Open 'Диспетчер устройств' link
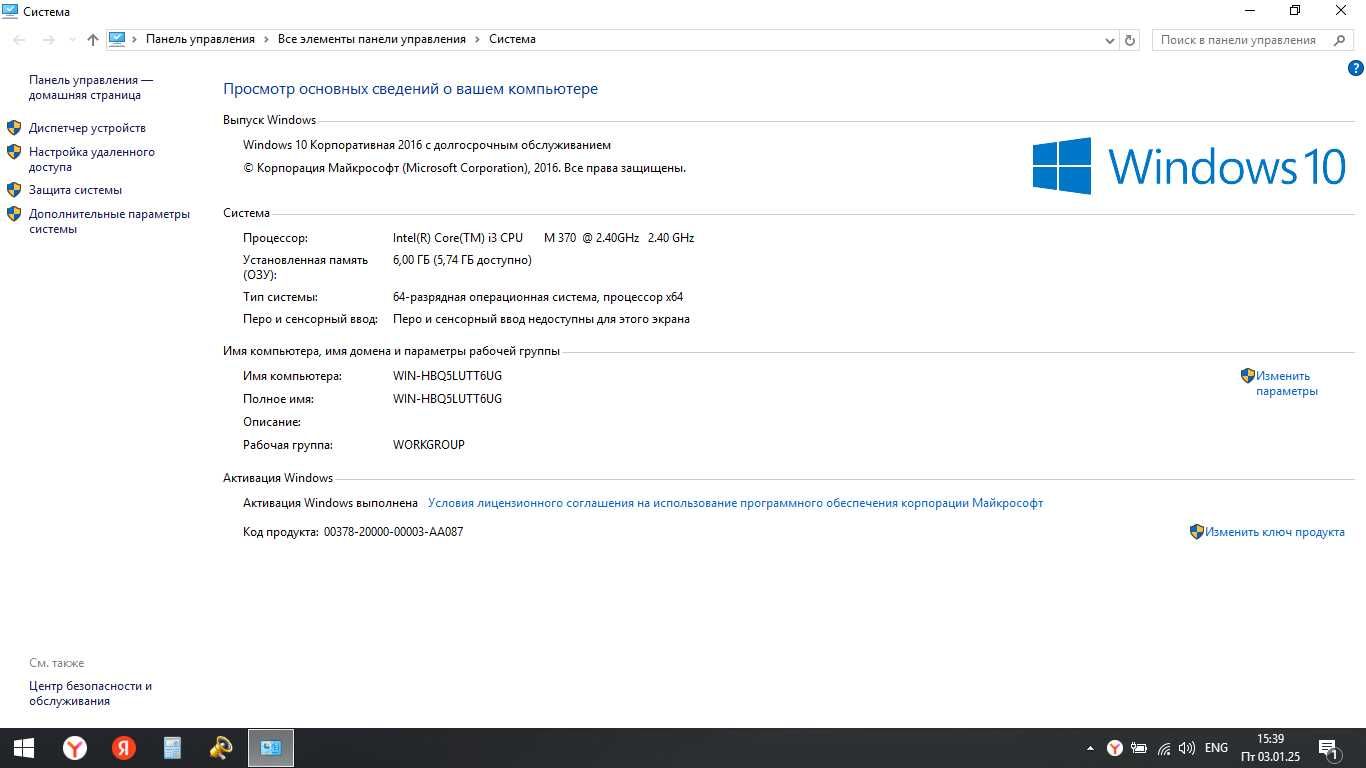Viewport: 1366px width, 768px height. click(87, 128)
